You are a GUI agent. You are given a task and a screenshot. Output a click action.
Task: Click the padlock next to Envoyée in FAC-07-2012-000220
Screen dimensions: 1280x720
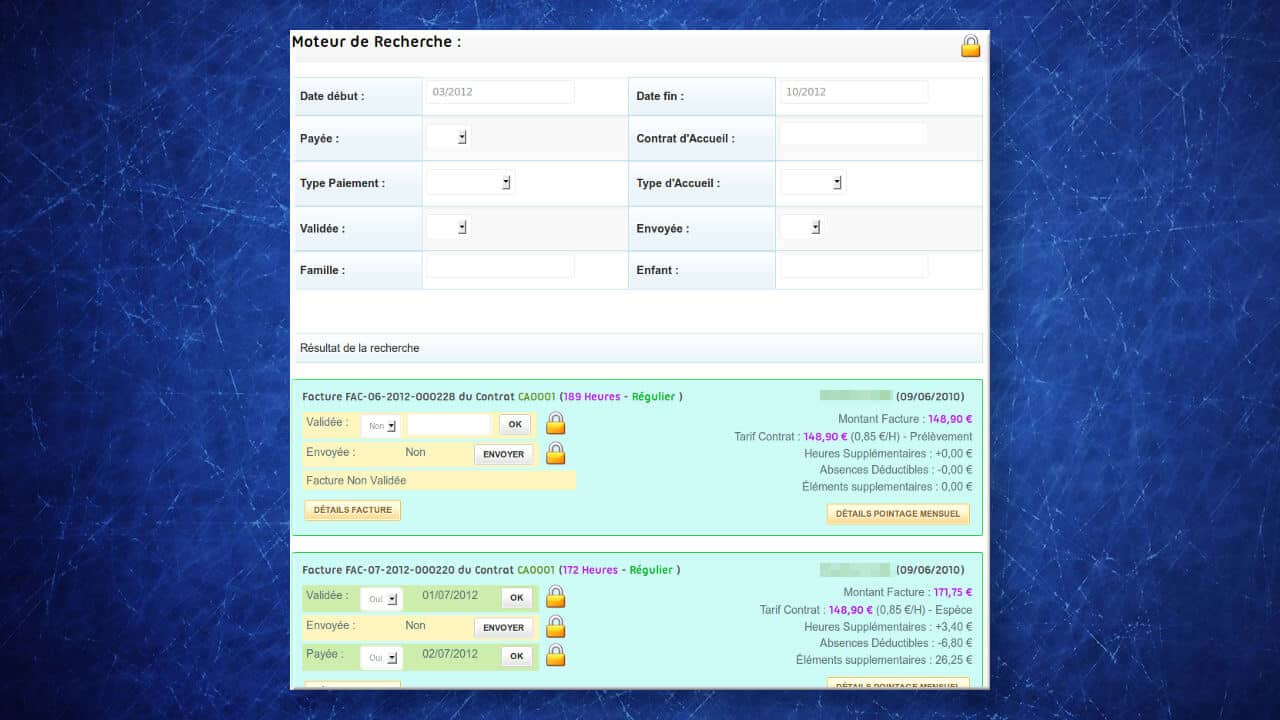click(556, 627)
